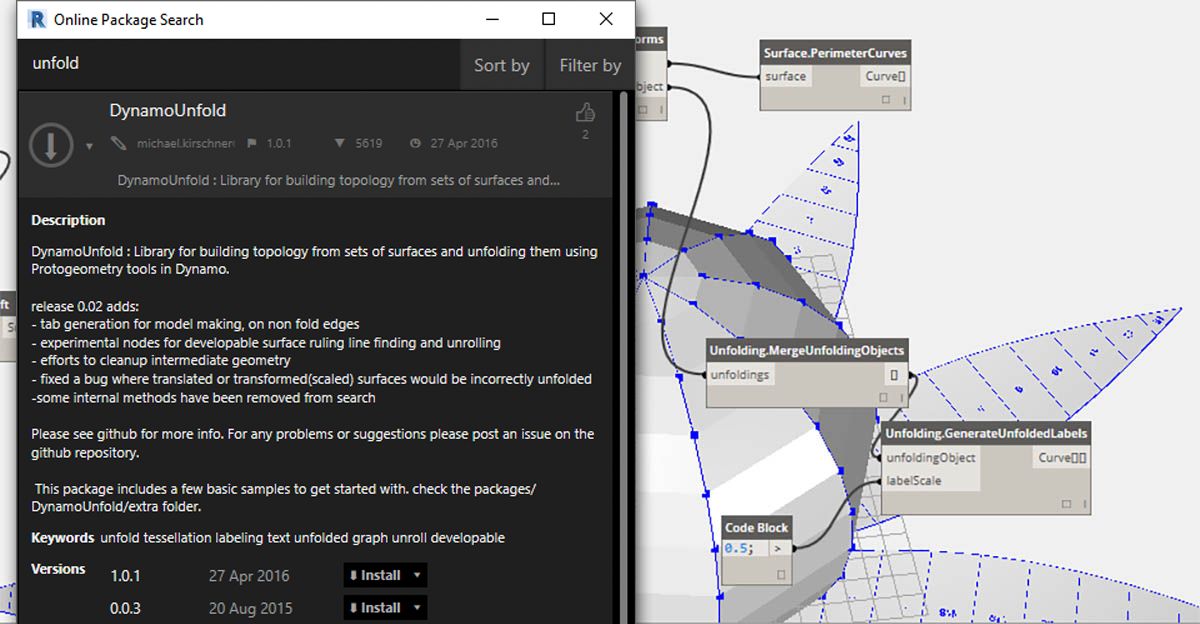This screenshot has width=1200, height=624.
Task: Expand dropdown arrow next to download icon
Action: point(89,147)
